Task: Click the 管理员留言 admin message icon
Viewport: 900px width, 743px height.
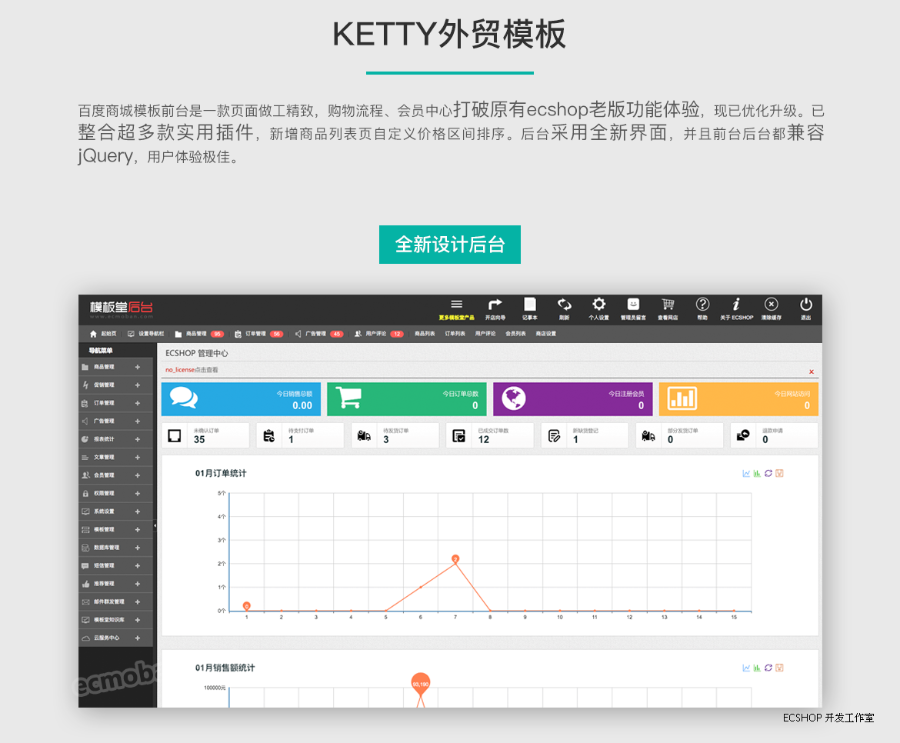Action: click(633, 306)
